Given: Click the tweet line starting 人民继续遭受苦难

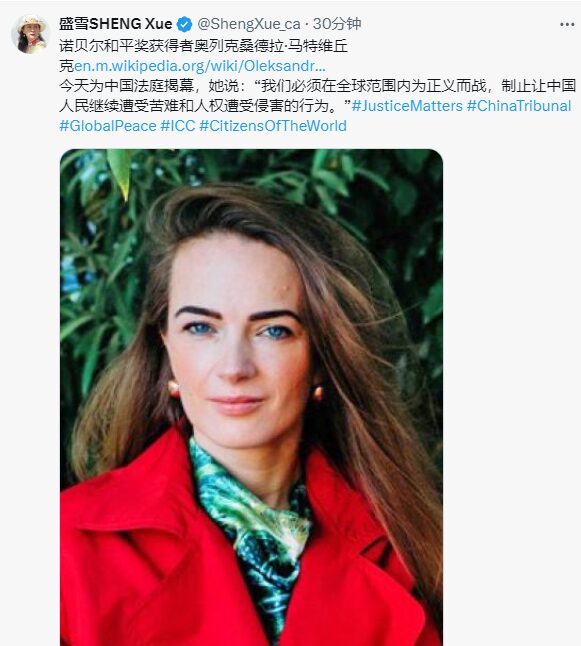Looking at the screenshot, I should click(205, 106).
